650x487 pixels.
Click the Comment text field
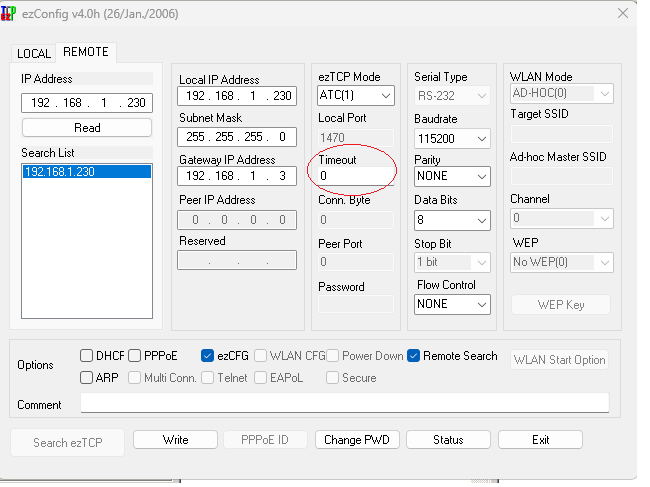coord(345,403)
